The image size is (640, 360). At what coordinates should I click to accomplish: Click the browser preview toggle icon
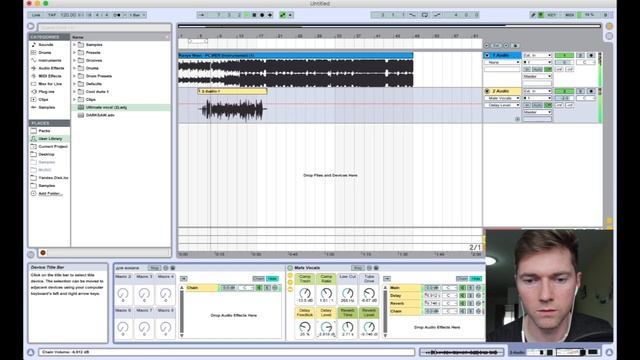coord(43,253)
